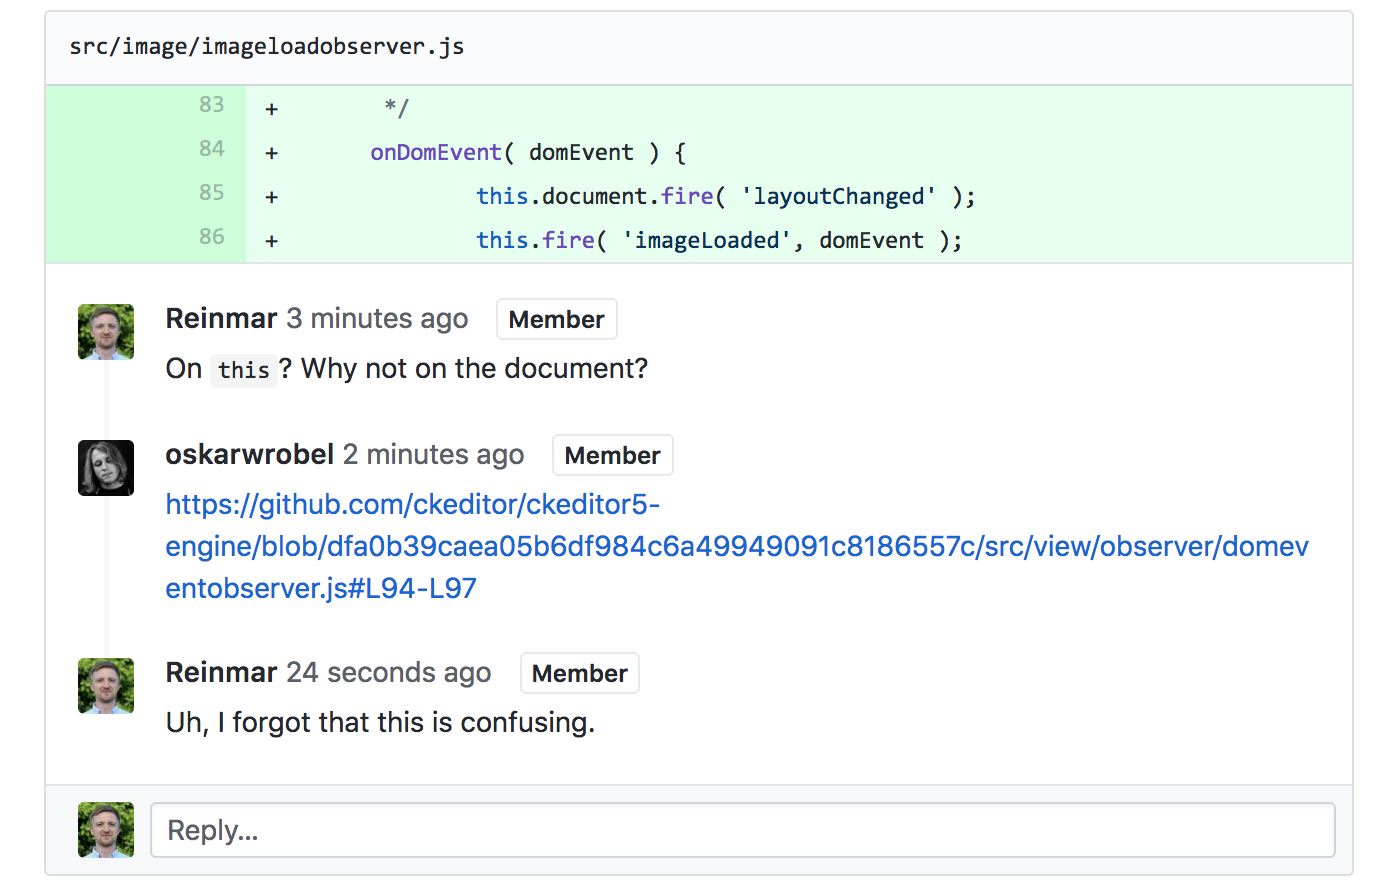Click the inline code snippet 'this' in the comment
The height and width of the screenshot is (888, 1390).
point(244,370)
